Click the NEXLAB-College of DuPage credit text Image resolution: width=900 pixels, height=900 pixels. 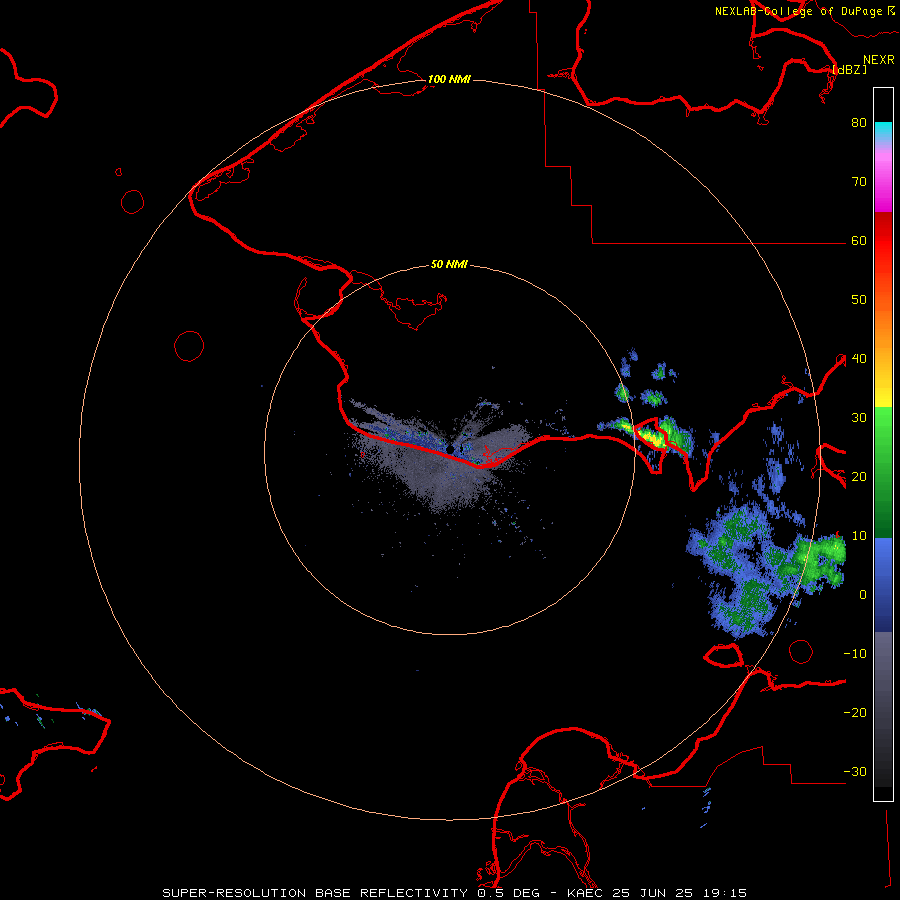coord(798,11)
